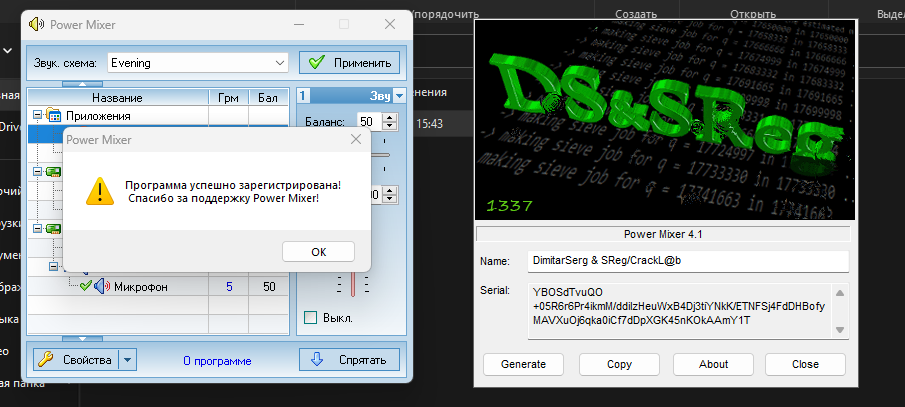Click the blue down-arrow icon on Спрятать

pos(317,360)
